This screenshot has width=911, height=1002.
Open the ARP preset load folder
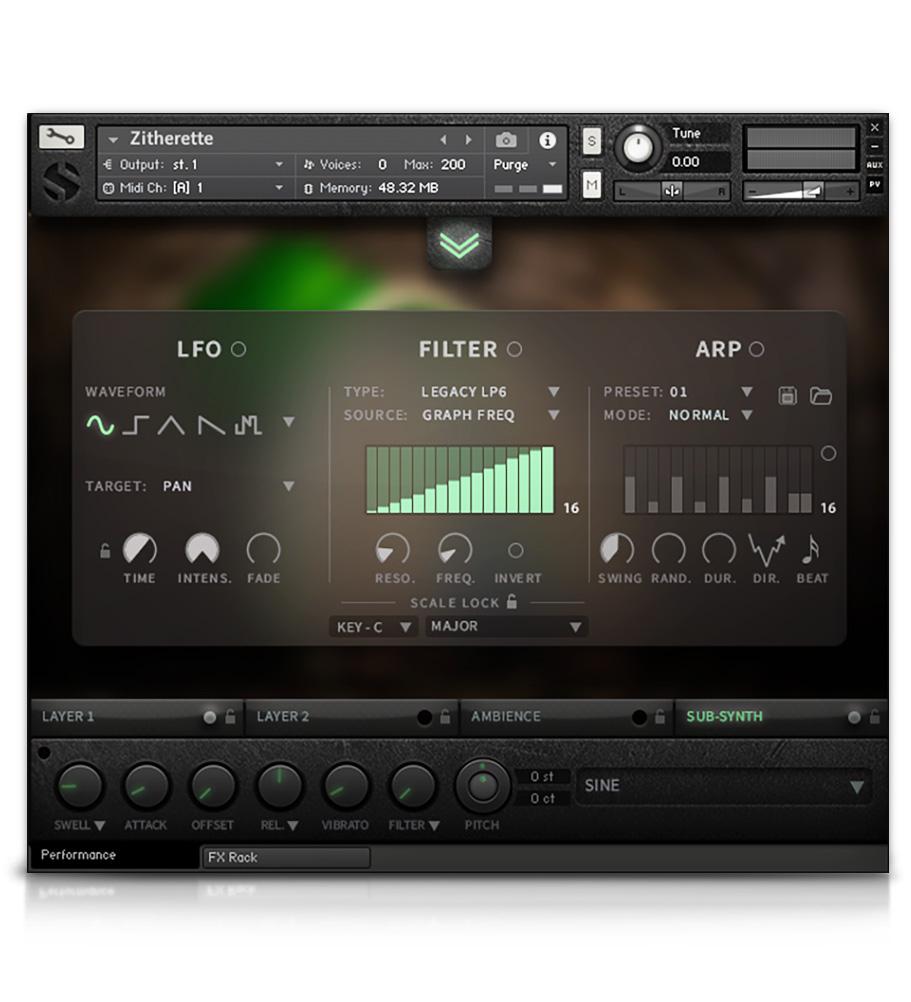coord(820,395)
